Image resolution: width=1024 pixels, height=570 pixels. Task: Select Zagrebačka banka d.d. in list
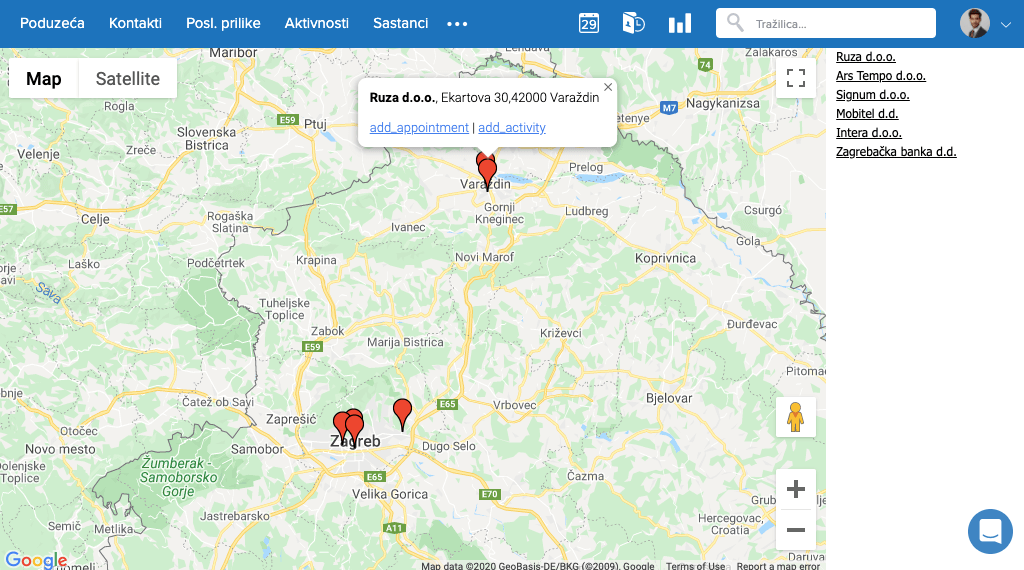tap(896, 151)
